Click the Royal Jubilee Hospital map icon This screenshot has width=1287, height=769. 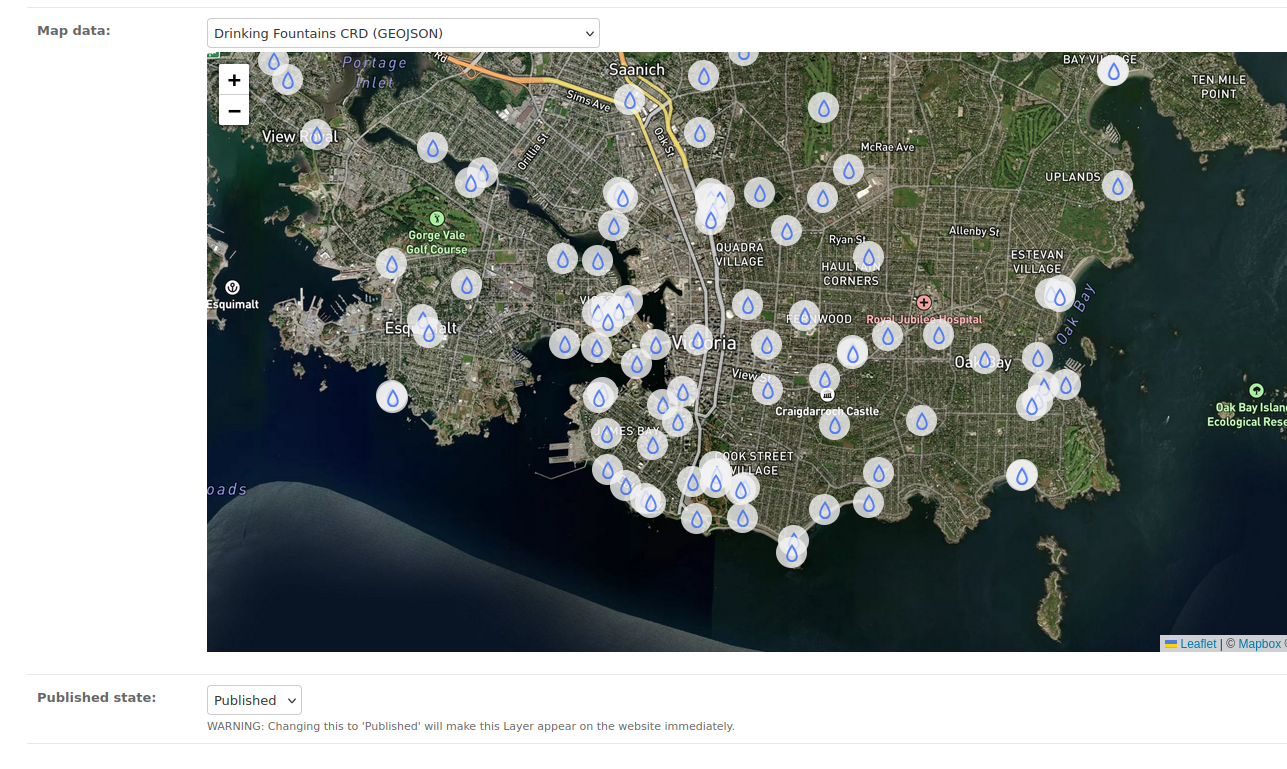tap(924, 302)
